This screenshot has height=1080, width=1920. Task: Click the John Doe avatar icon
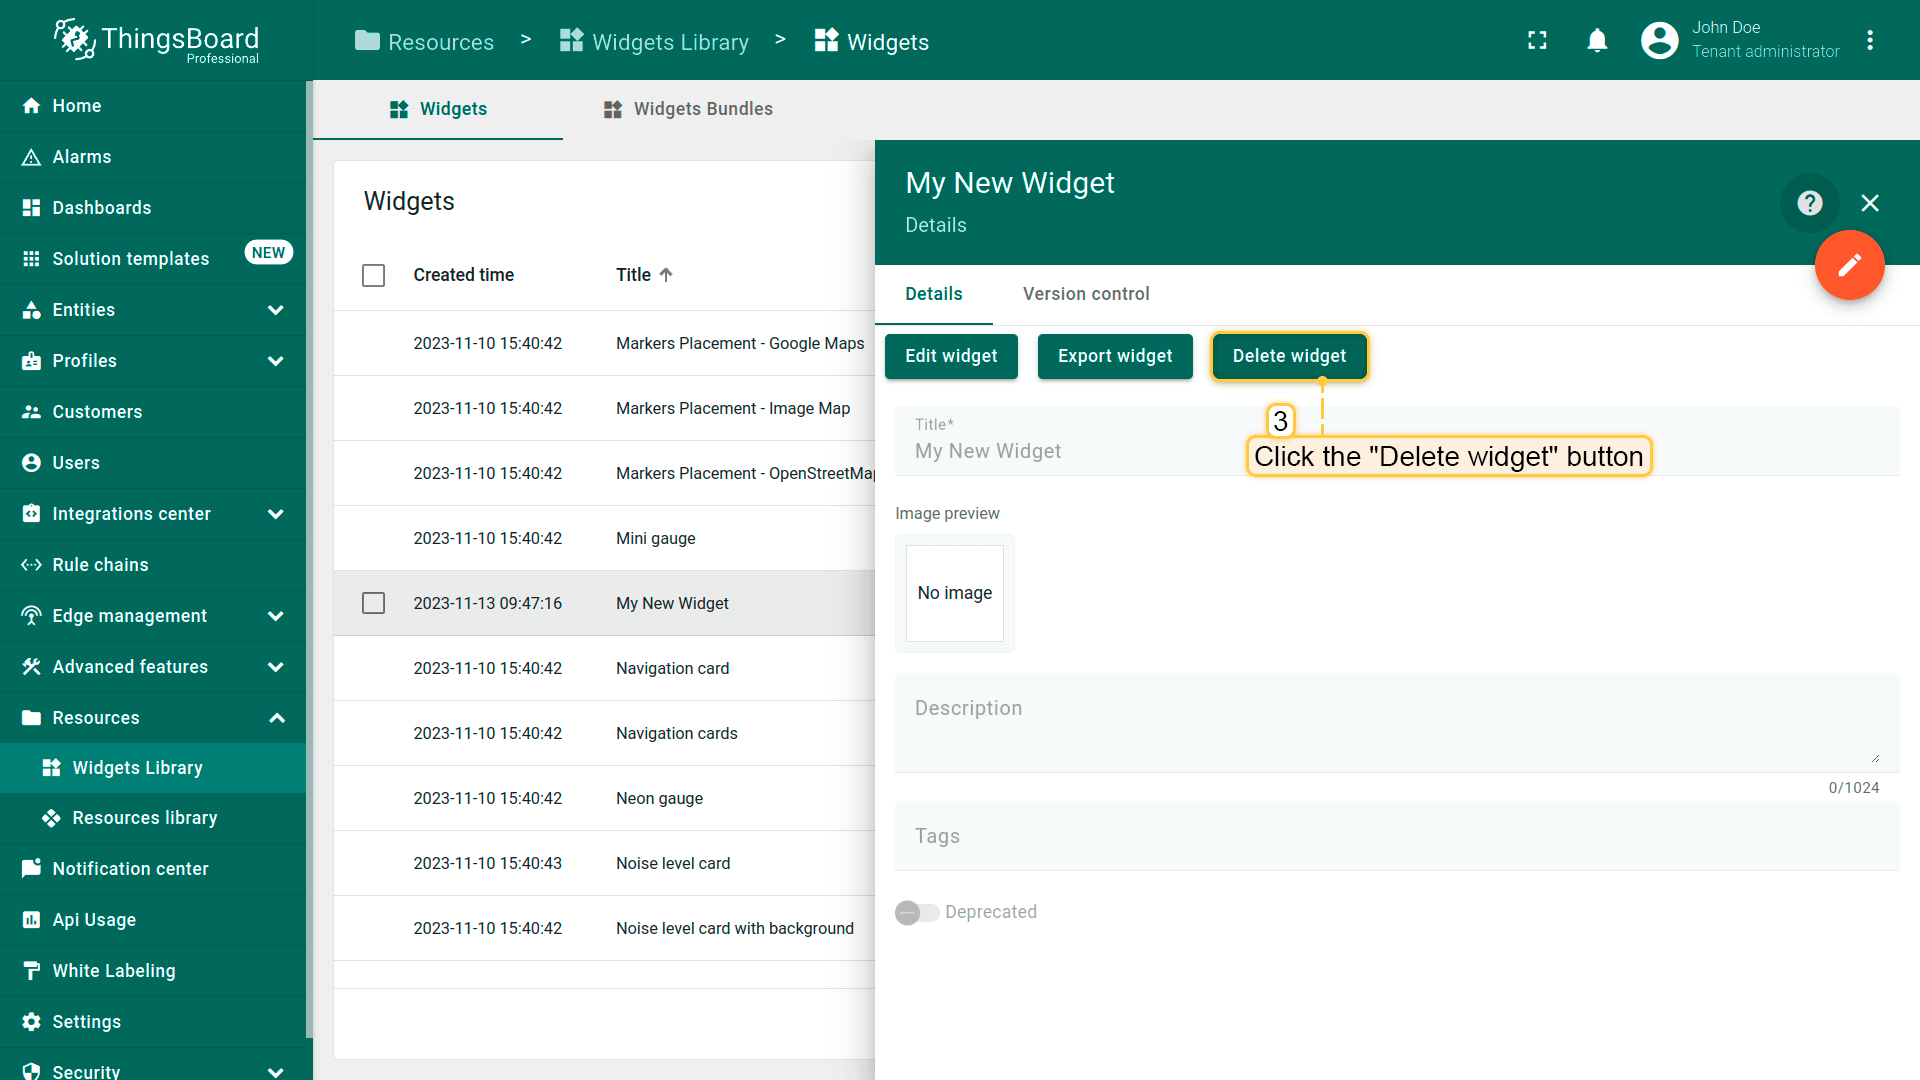(1659, 40)
